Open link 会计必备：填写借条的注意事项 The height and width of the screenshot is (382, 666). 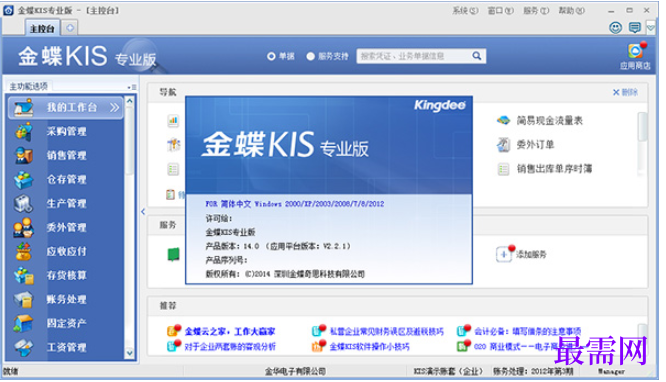pos(528,331)
